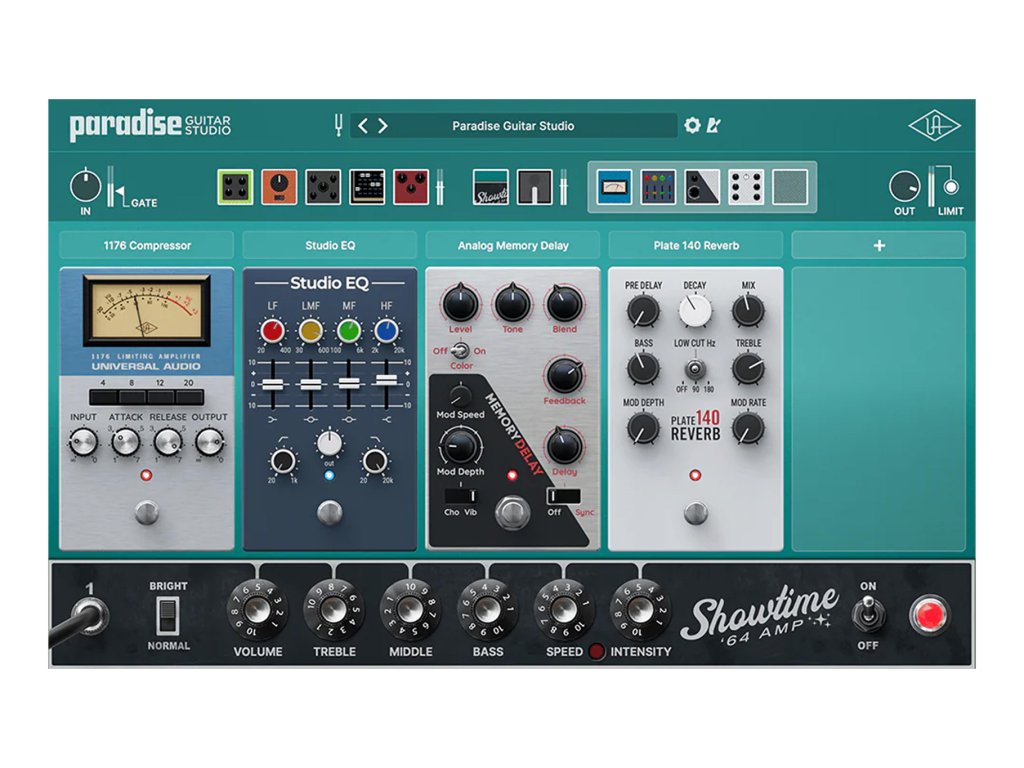Click the GATE threshold flag
Screen dimensions: 1024x768
click(x=120, y=193)
